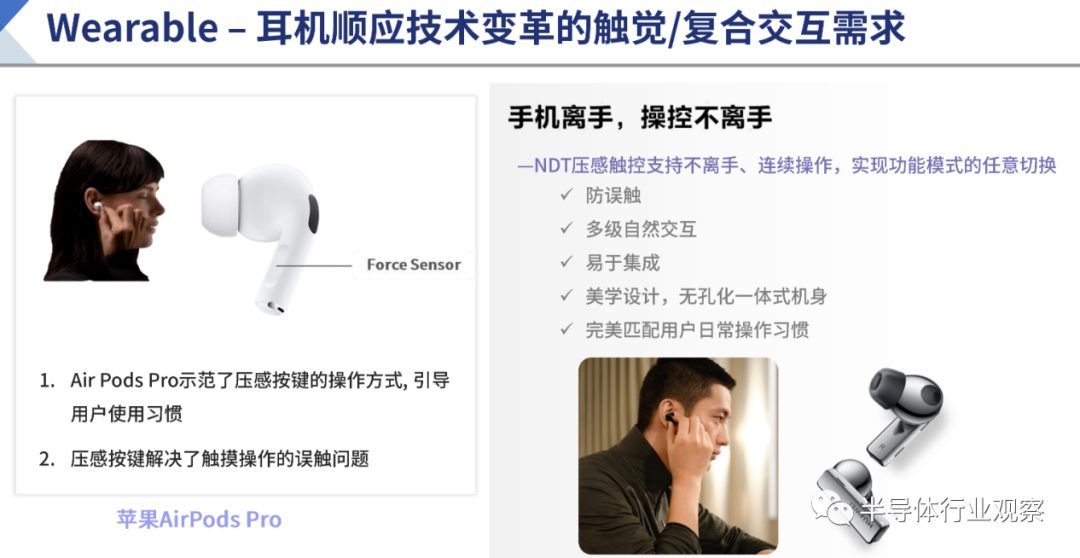Click the checkmark beside 易于集成
This screenshot has width=1080, height=558.
click(x=567, y=262)
